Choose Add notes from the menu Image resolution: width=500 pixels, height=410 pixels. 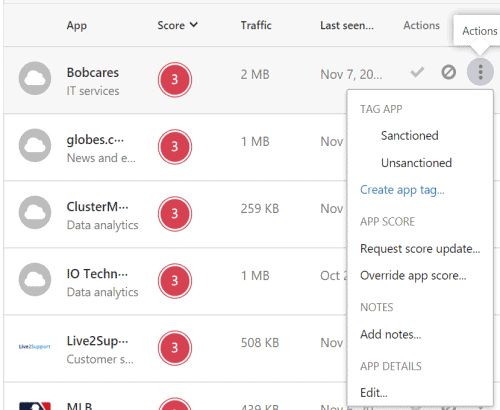[390, 334]
